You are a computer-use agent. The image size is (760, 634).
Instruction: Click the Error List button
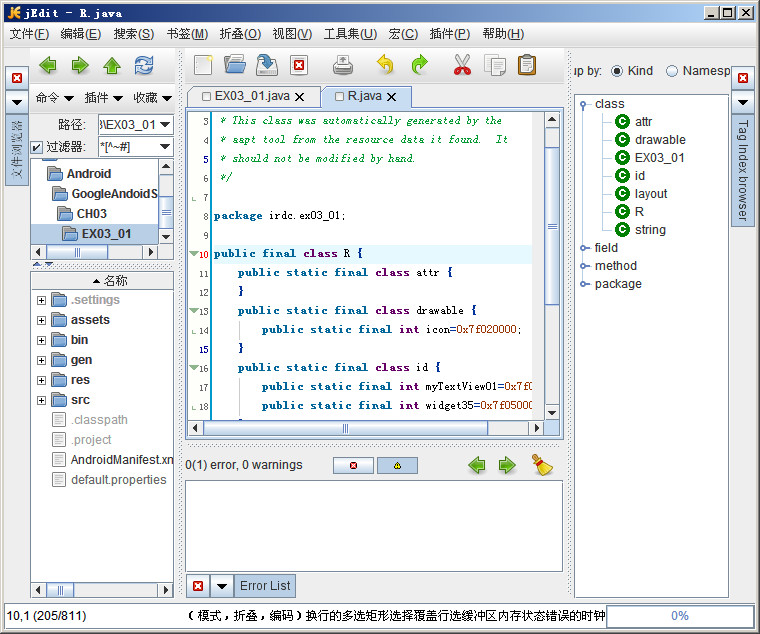(265, 586)
